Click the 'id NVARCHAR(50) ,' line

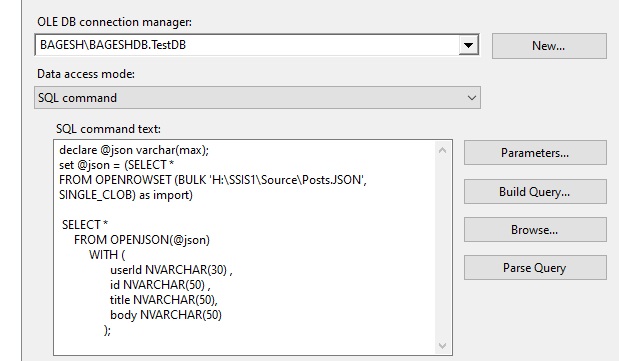point(160,285)
